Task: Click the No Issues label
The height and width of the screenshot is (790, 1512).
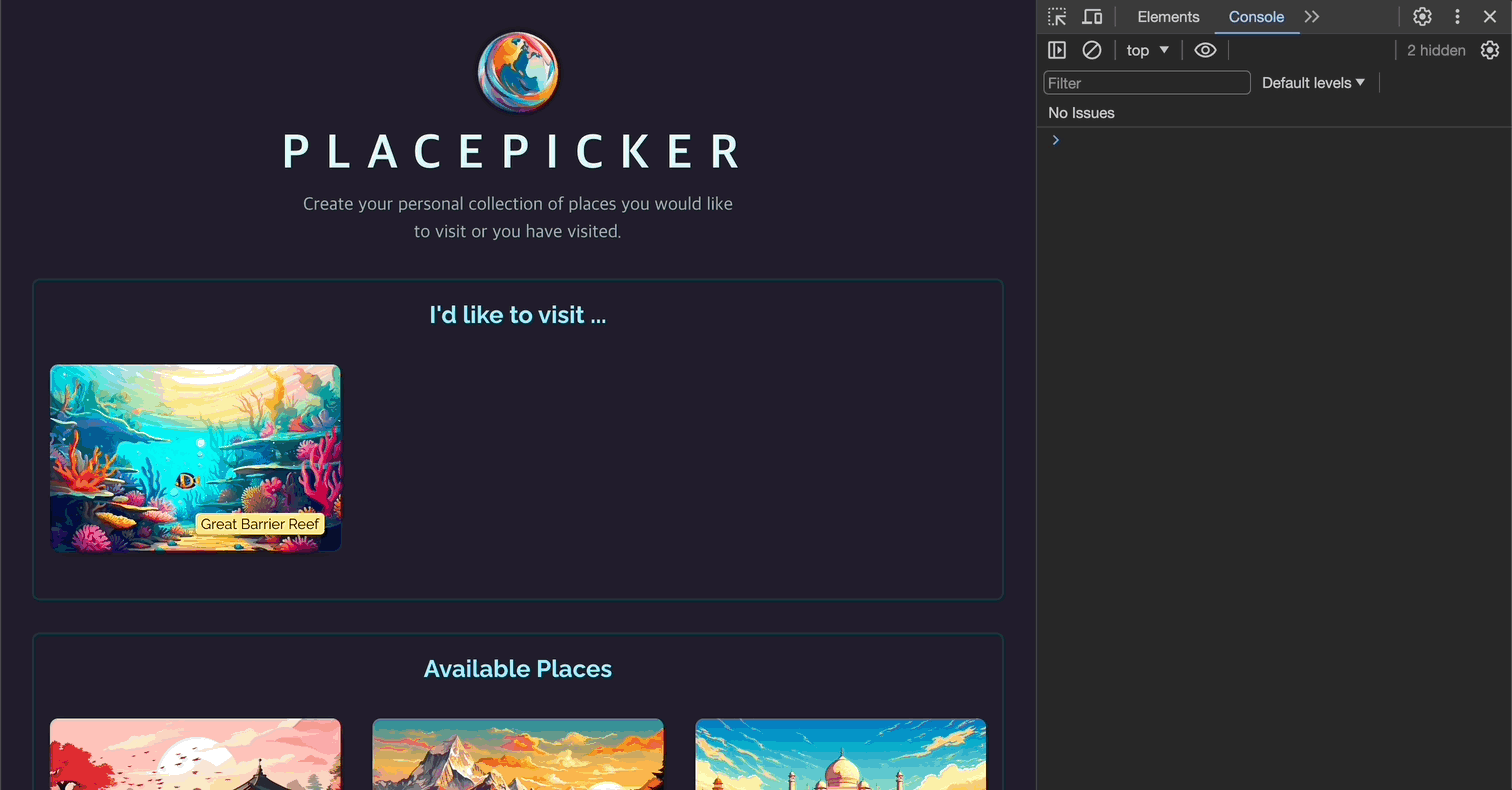Action: pos(1081,113)
